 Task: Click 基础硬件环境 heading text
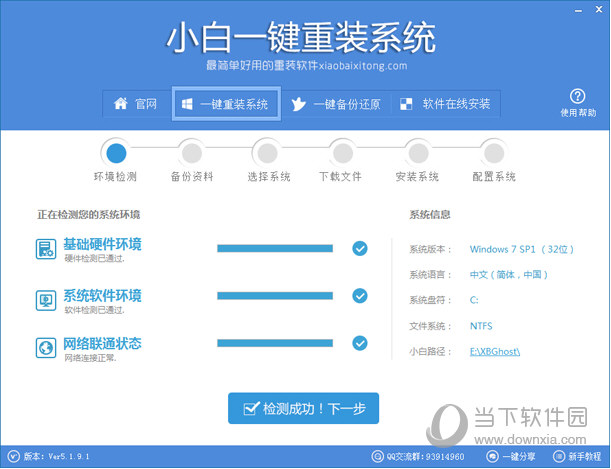coord(102,244)
